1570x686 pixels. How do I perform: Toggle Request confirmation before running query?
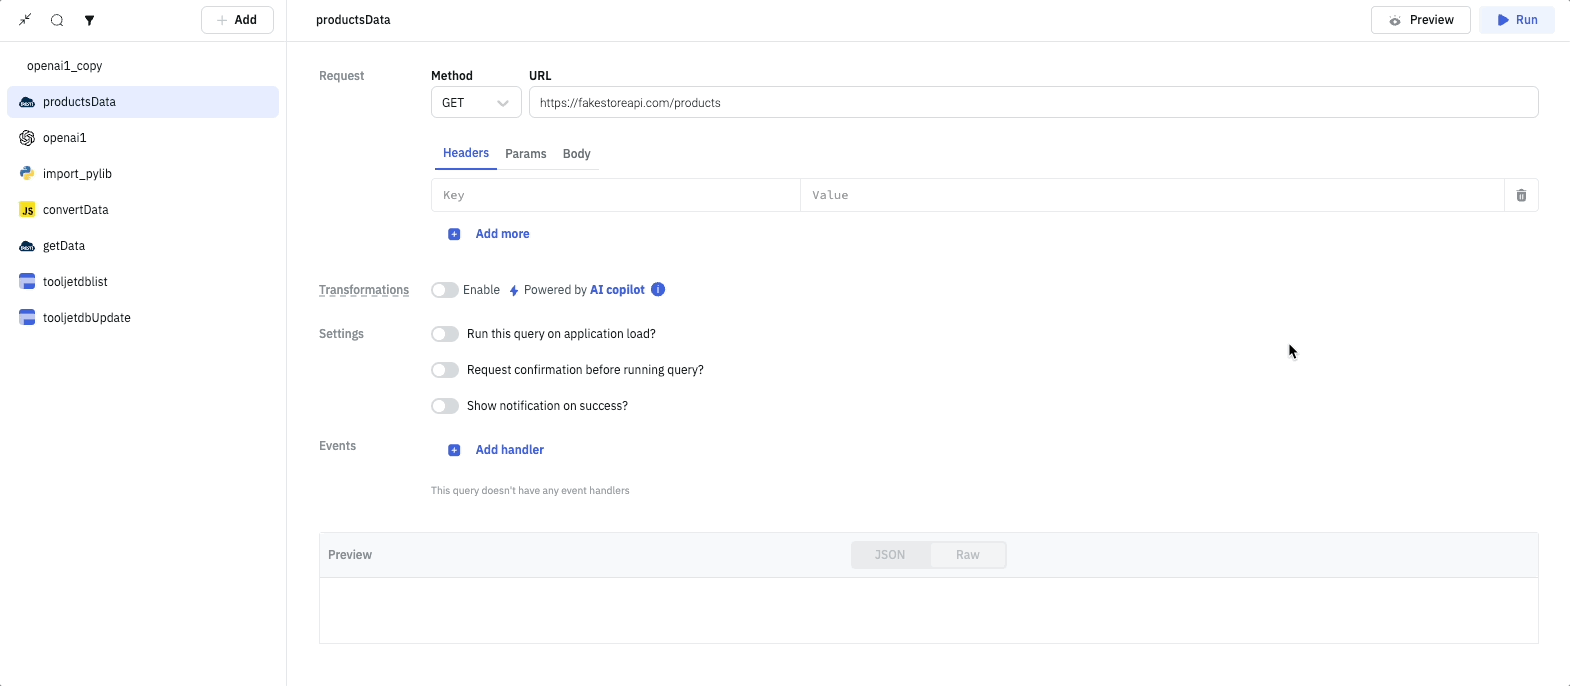[445, 370]
